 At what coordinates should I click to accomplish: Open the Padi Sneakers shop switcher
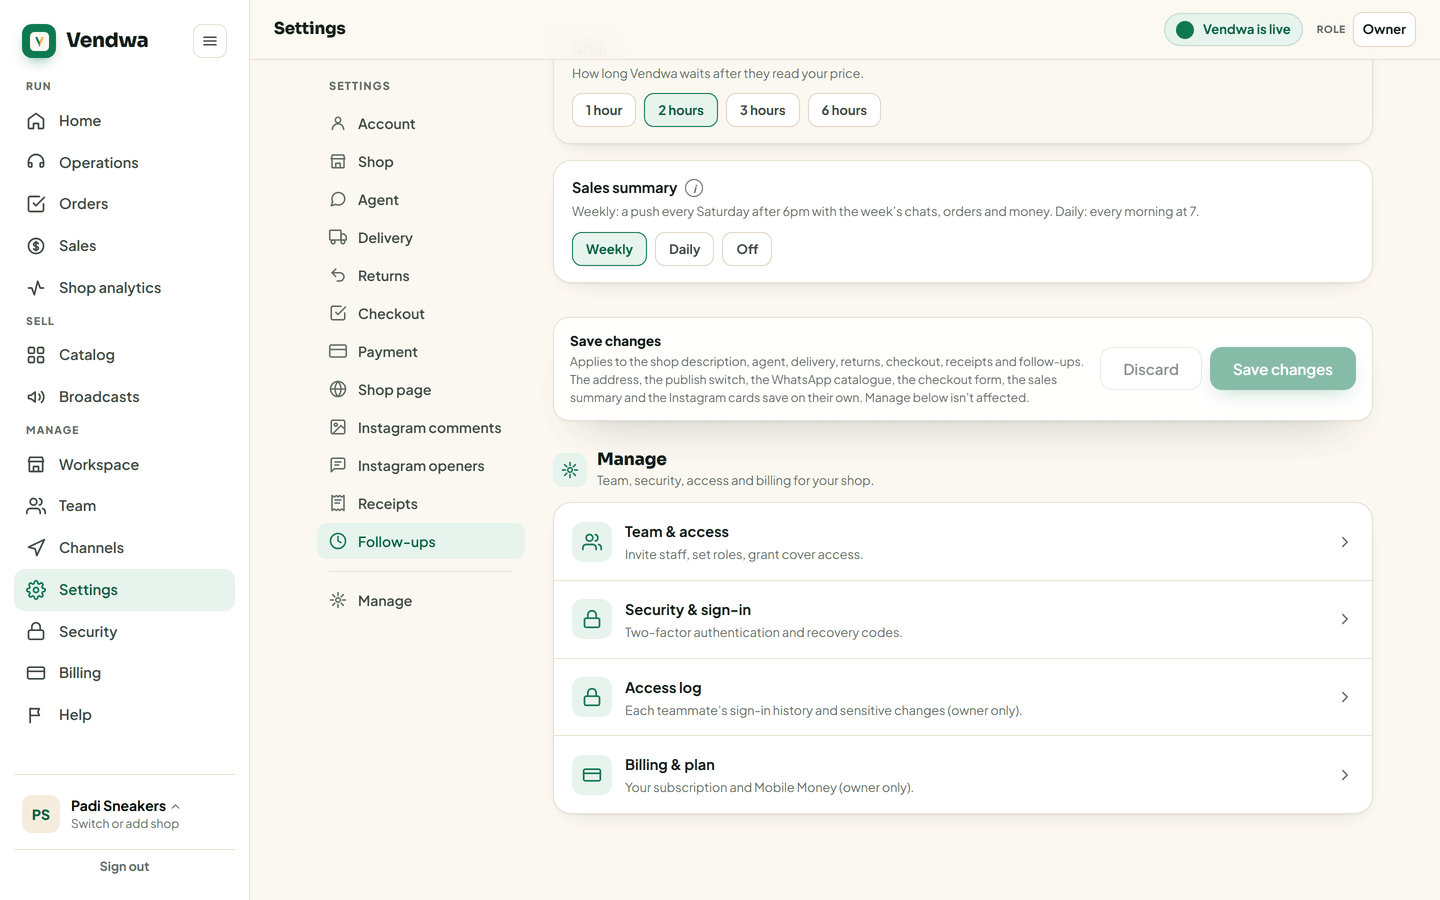124,814
